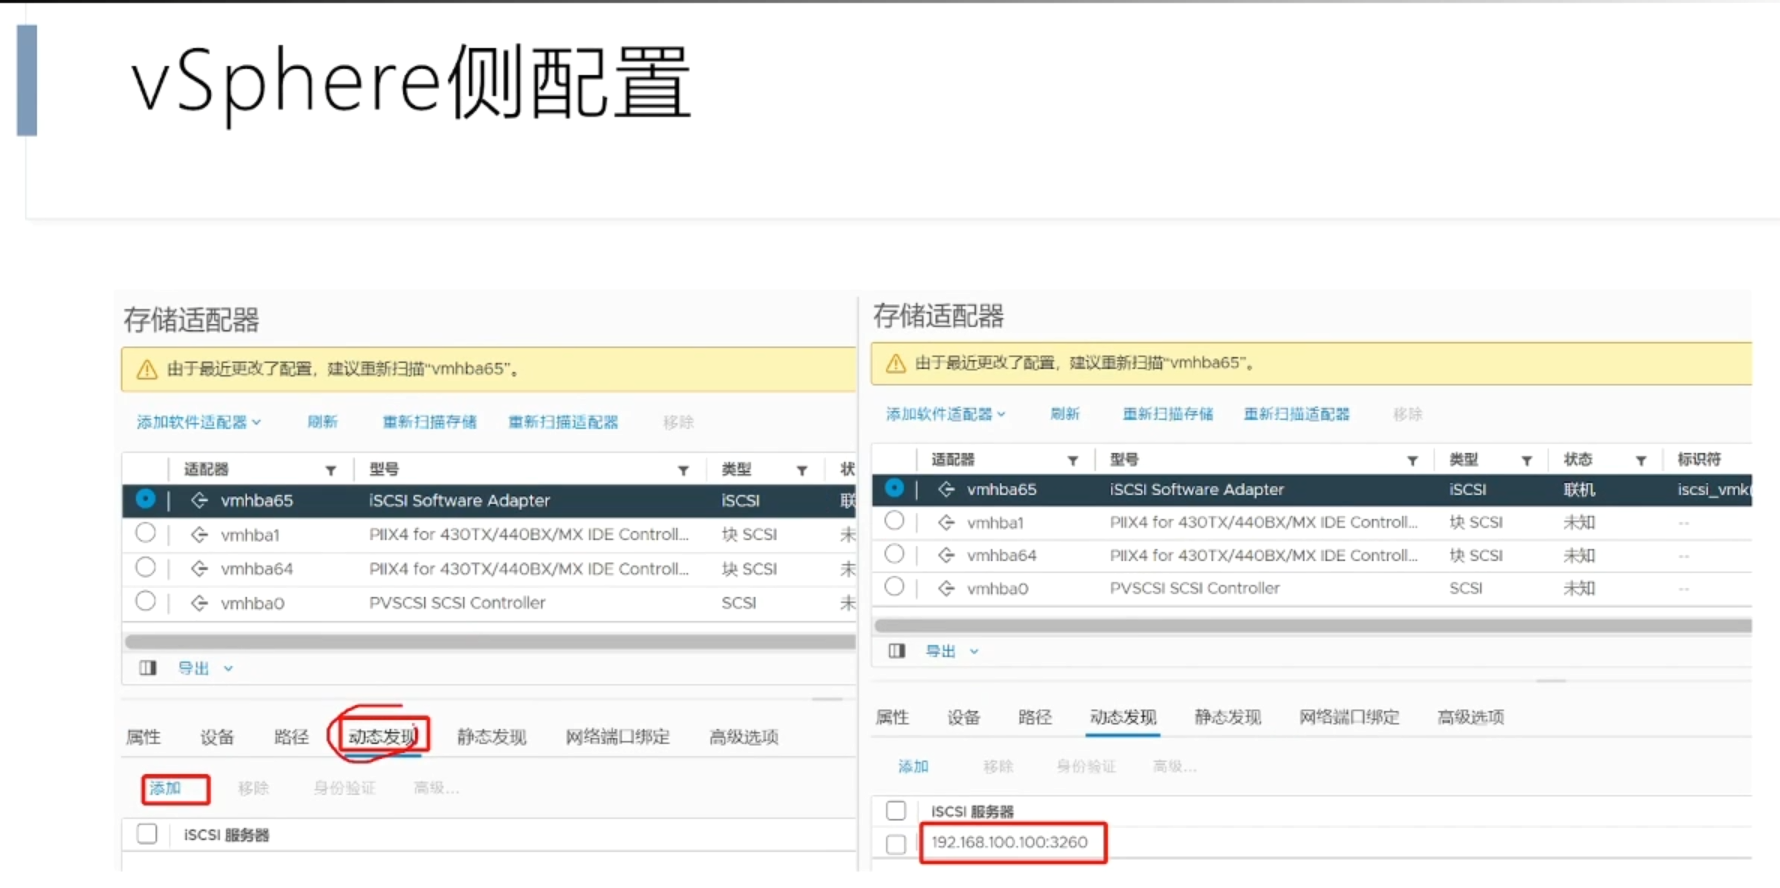Screen dimensions: 1780x888
Task: Open the 型号 column filter in left panel
Action: 684,470
